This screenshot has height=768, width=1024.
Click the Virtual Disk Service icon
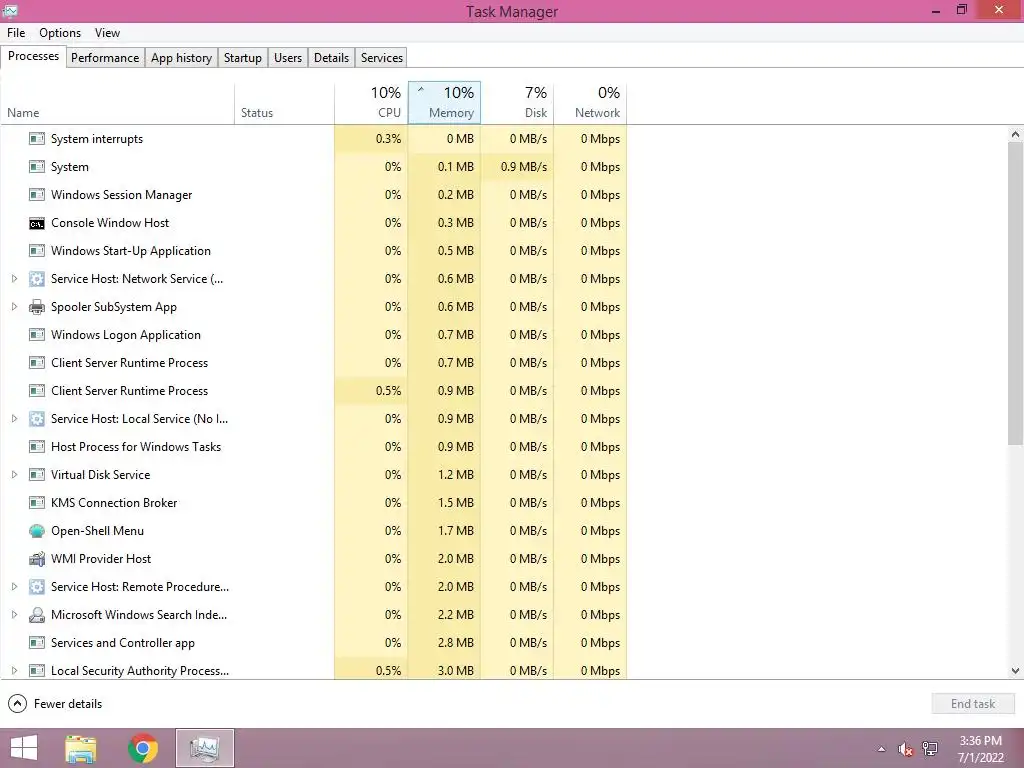tap(37, 475)
